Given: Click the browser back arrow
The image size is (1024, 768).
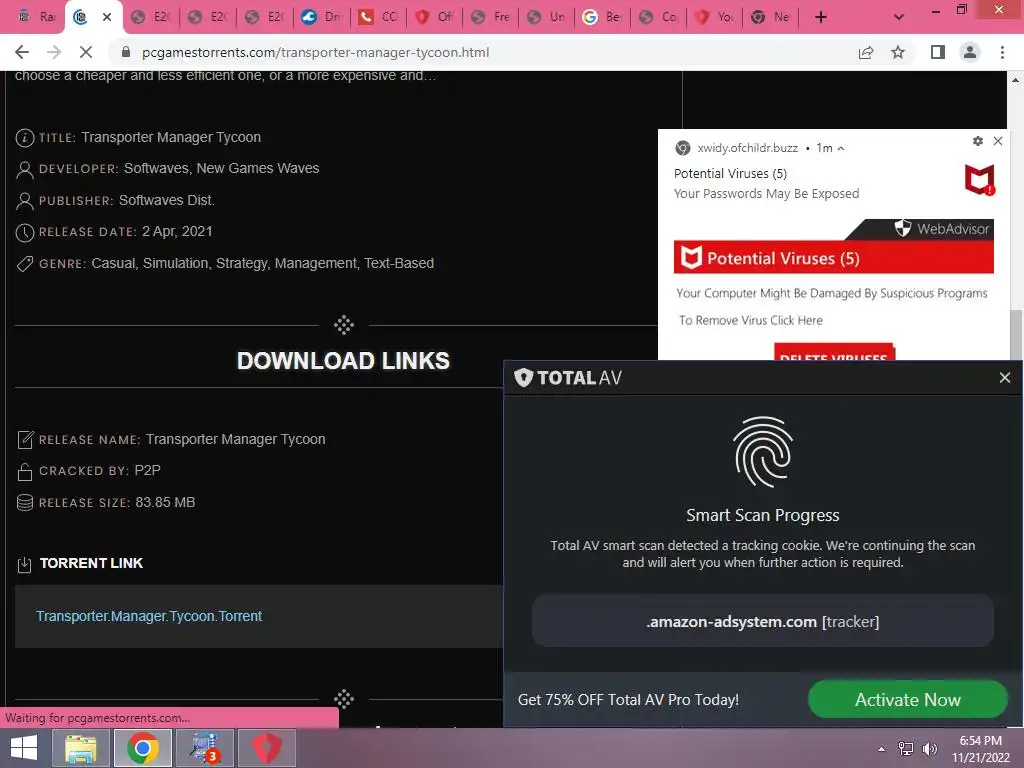Looking at the screenshot, I should tap(22, 52).
